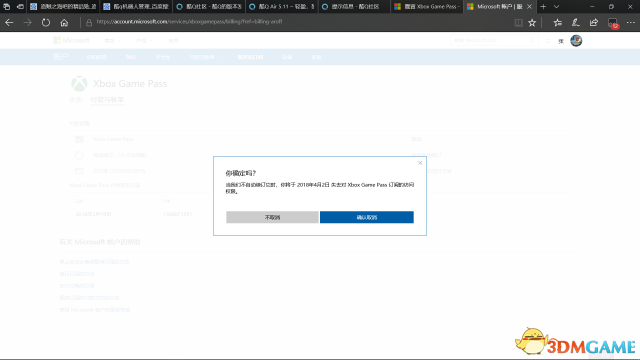The width and height of the screenshot is (640, 360).
Task: Close the 你确定吗 dialog with X
Action: coord(420,163)
